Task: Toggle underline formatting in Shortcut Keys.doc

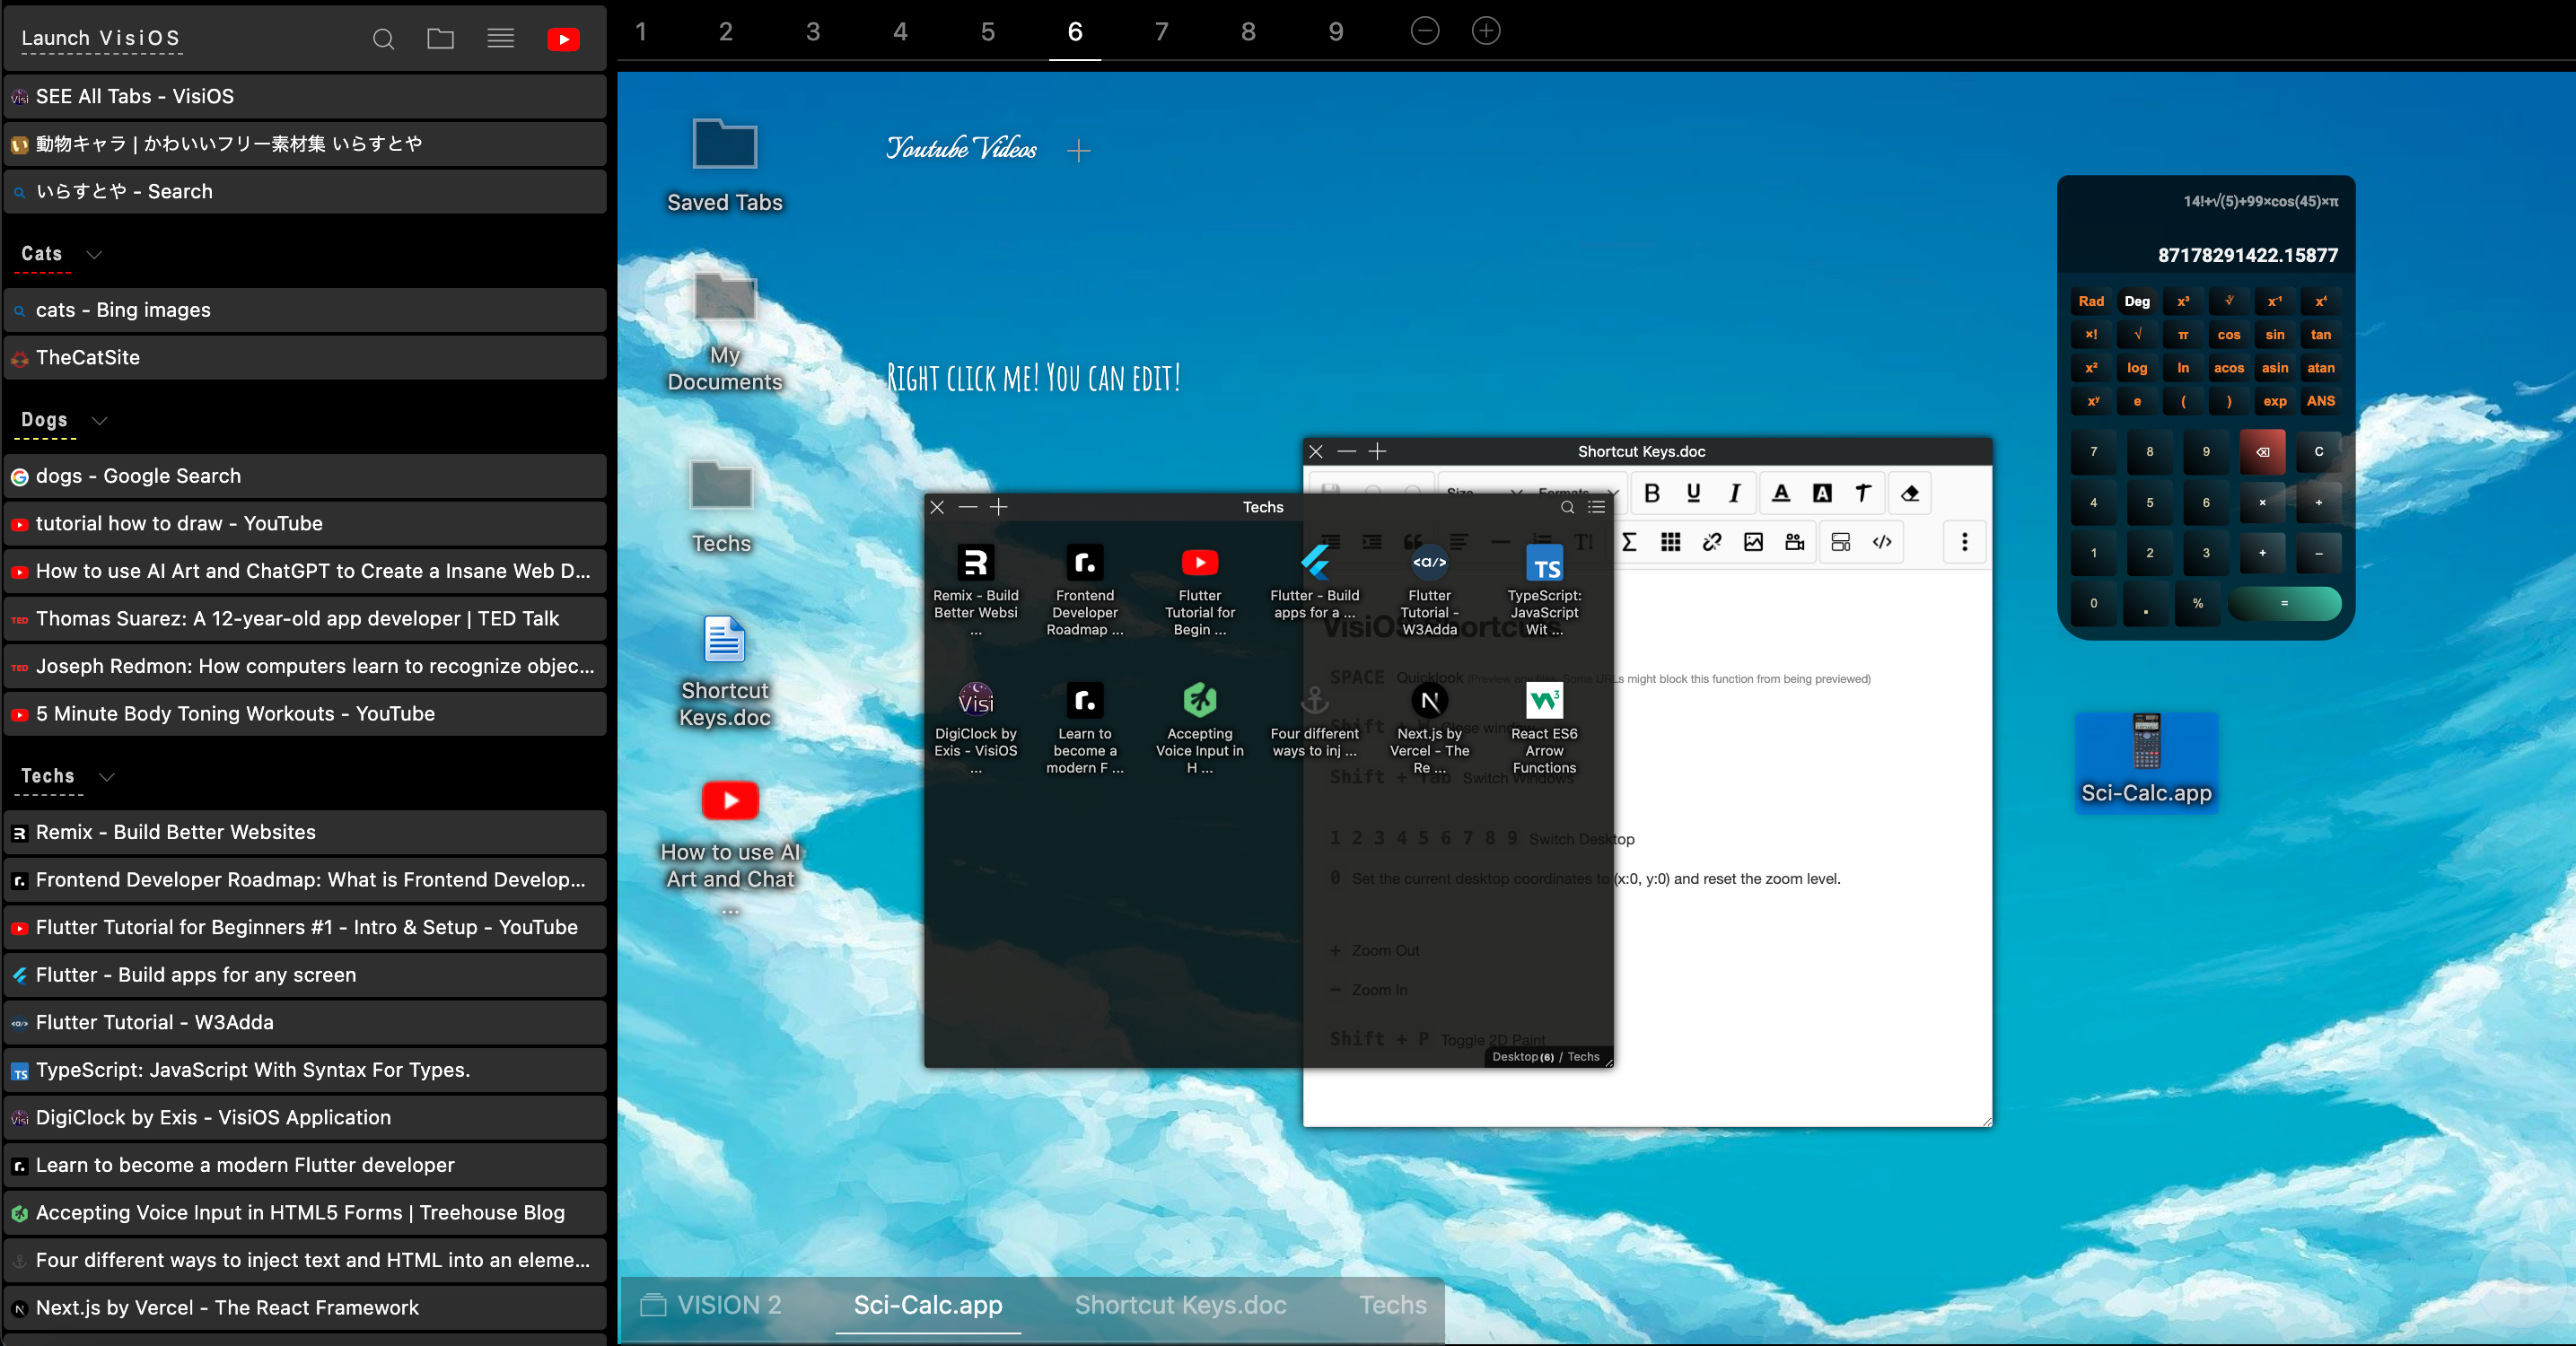Action: click(x=1693, y=493)
